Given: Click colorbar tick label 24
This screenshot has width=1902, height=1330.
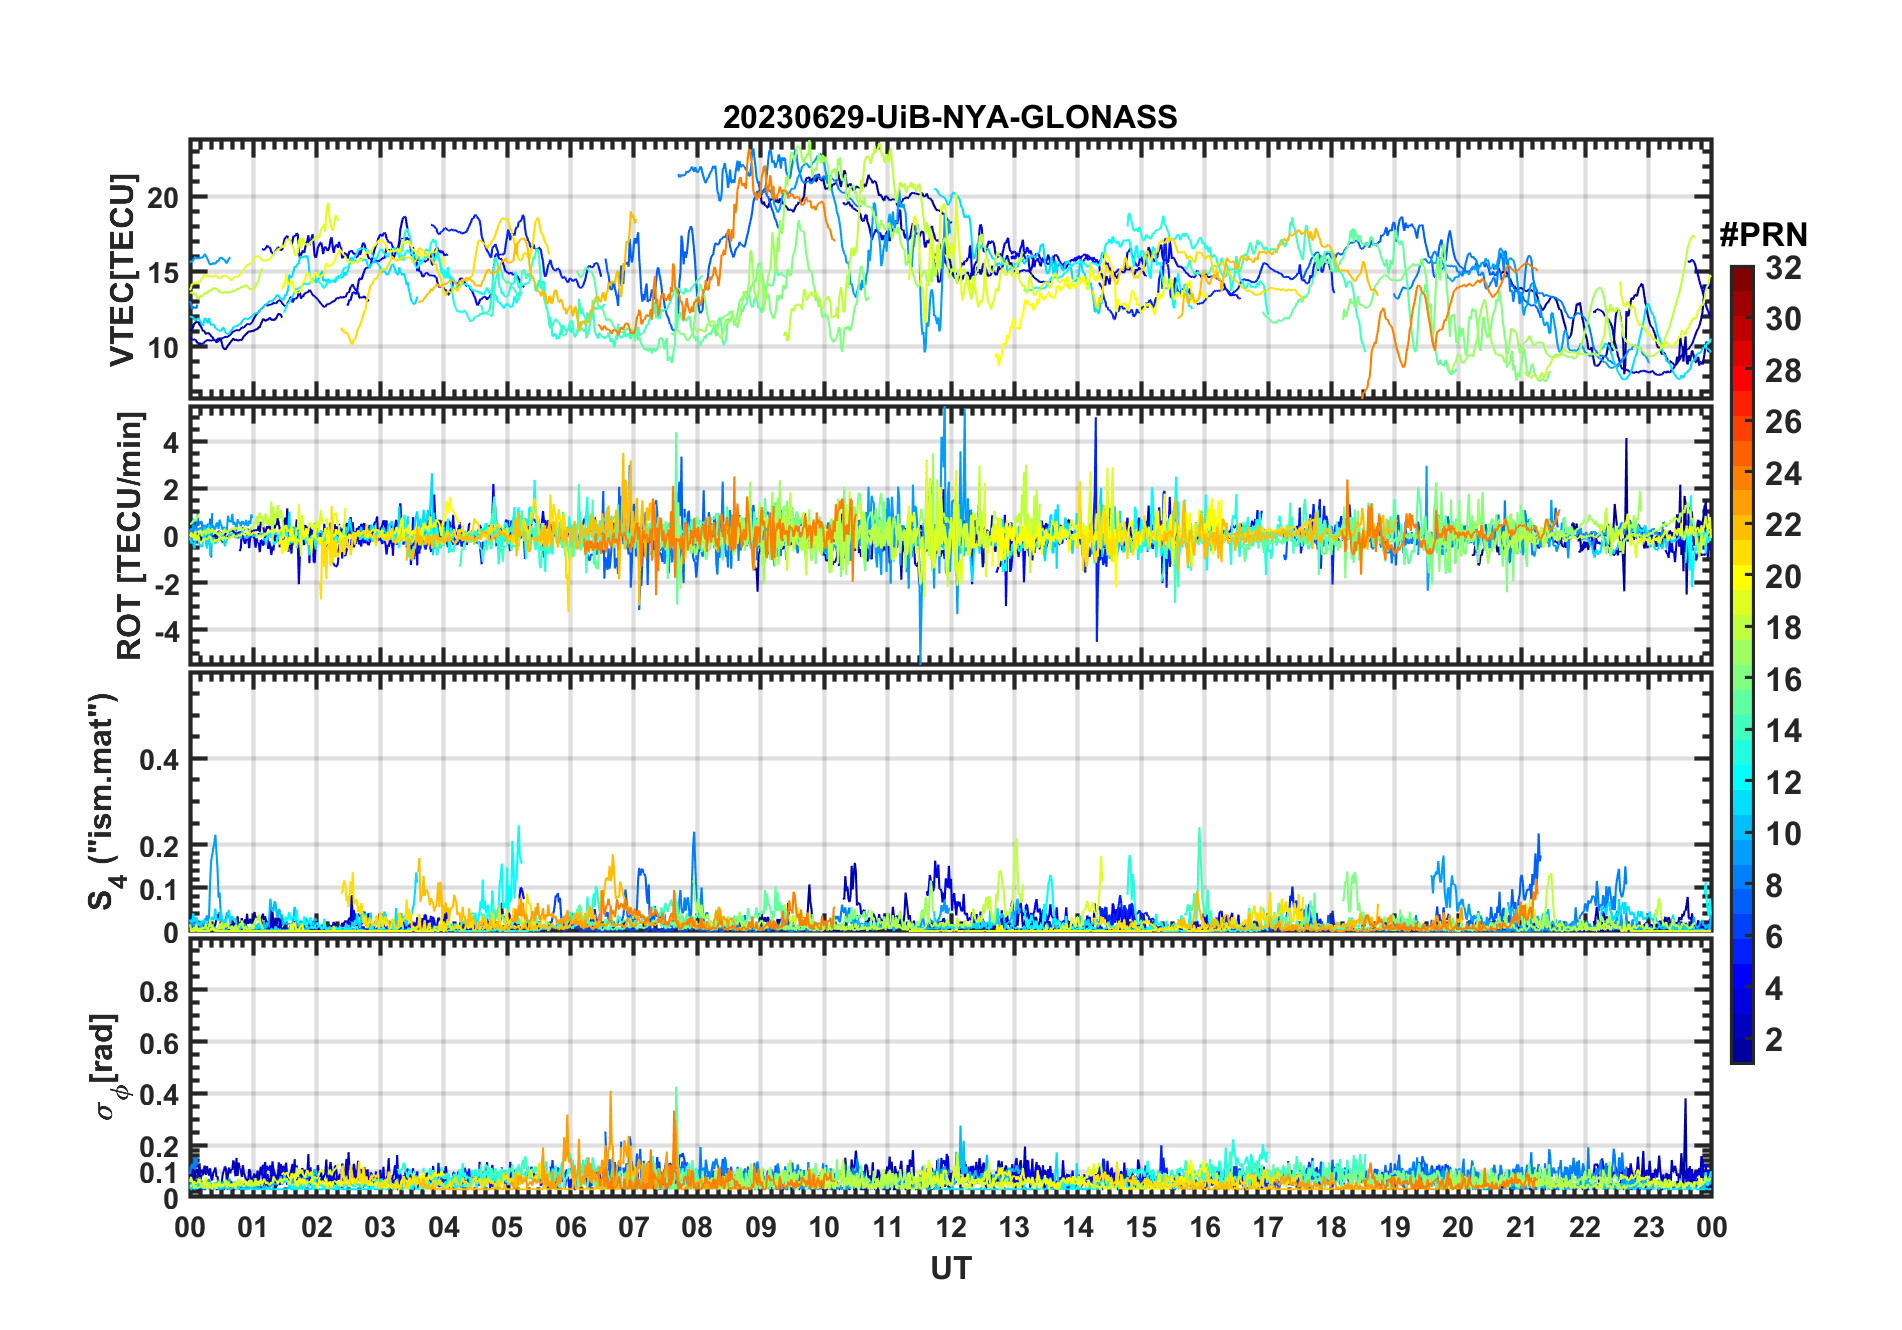Looking at the screenshot, I should pos(1783,474).
